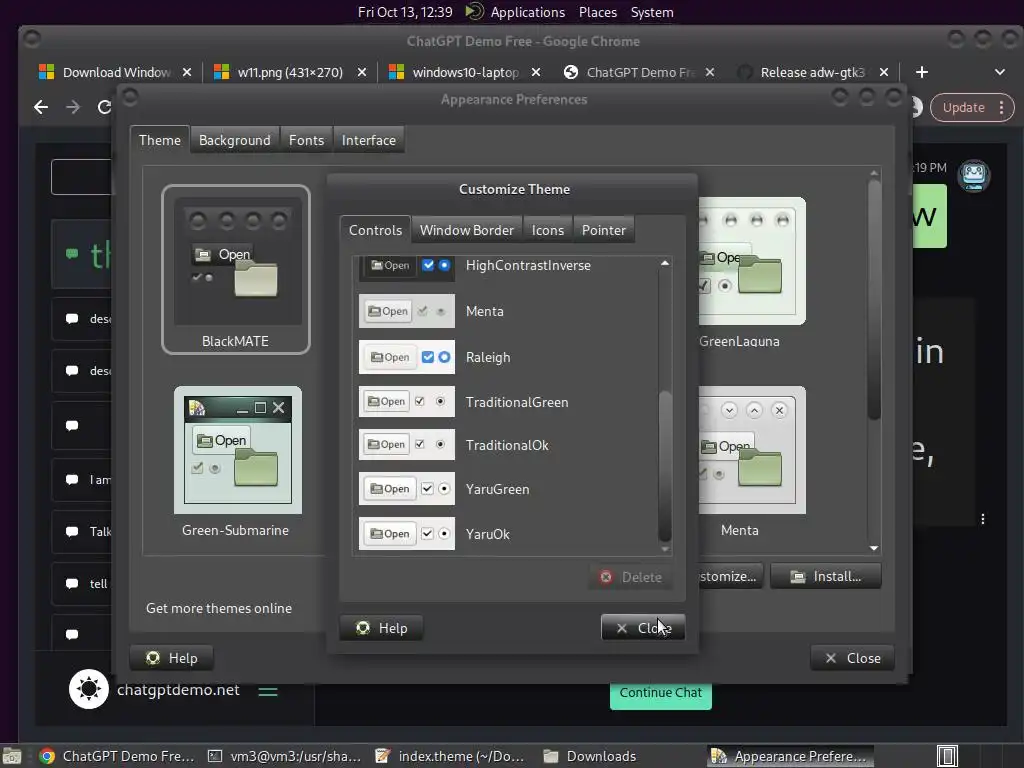Click the theme grid scrollbar down arrow

pos(874,549)
